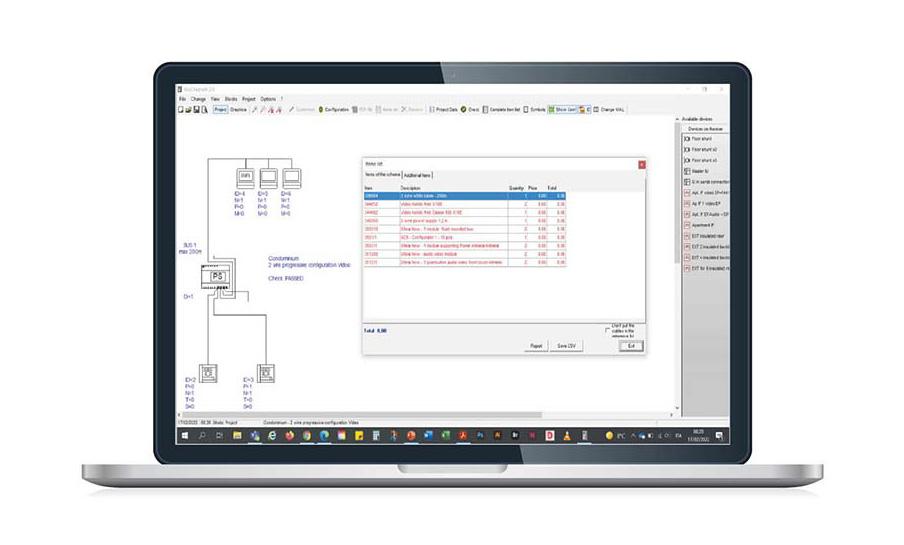Tick the "Don't put the cables" checkbox
Viewport: 904px width, 545px height.
click(608, 328)
